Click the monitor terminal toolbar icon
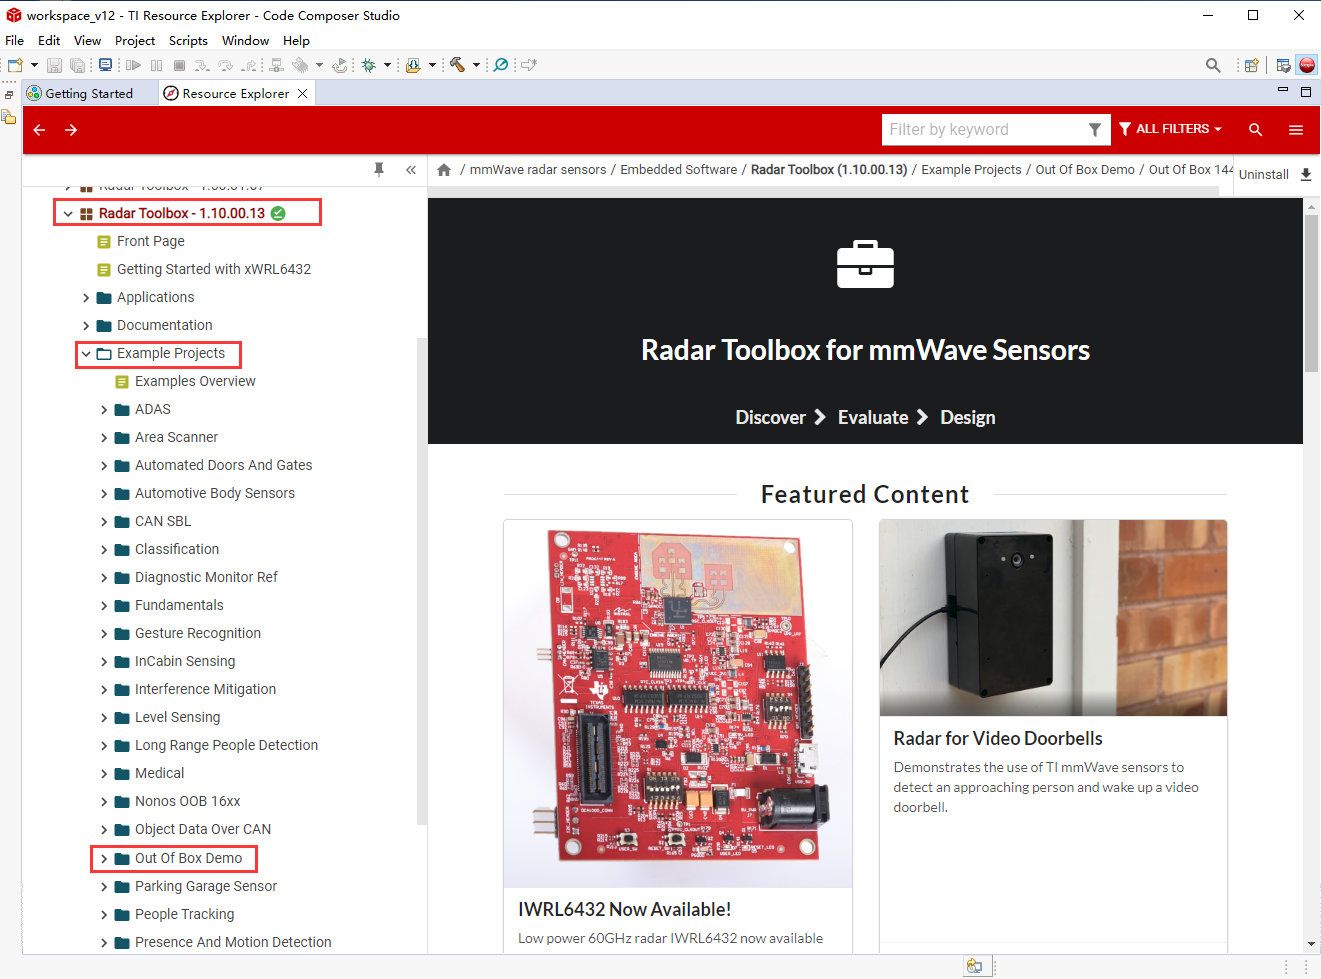The height and width of the screenshot is (979, 1321). coord(105,65)
